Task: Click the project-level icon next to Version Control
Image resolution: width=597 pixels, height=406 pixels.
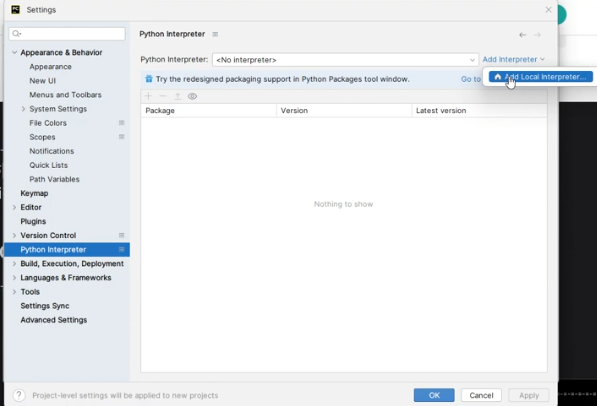Action: pyautogui.click(x=121, y=235)
